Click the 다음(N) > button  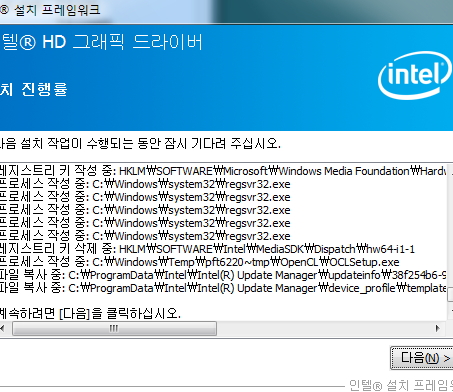click(422, 358)
